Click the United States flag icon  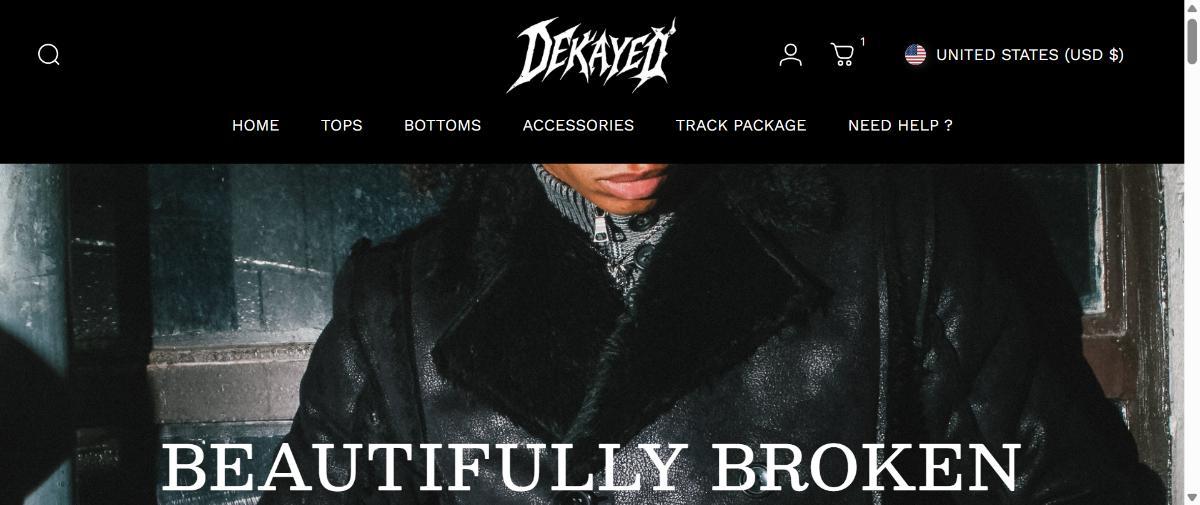pos(915,54)
